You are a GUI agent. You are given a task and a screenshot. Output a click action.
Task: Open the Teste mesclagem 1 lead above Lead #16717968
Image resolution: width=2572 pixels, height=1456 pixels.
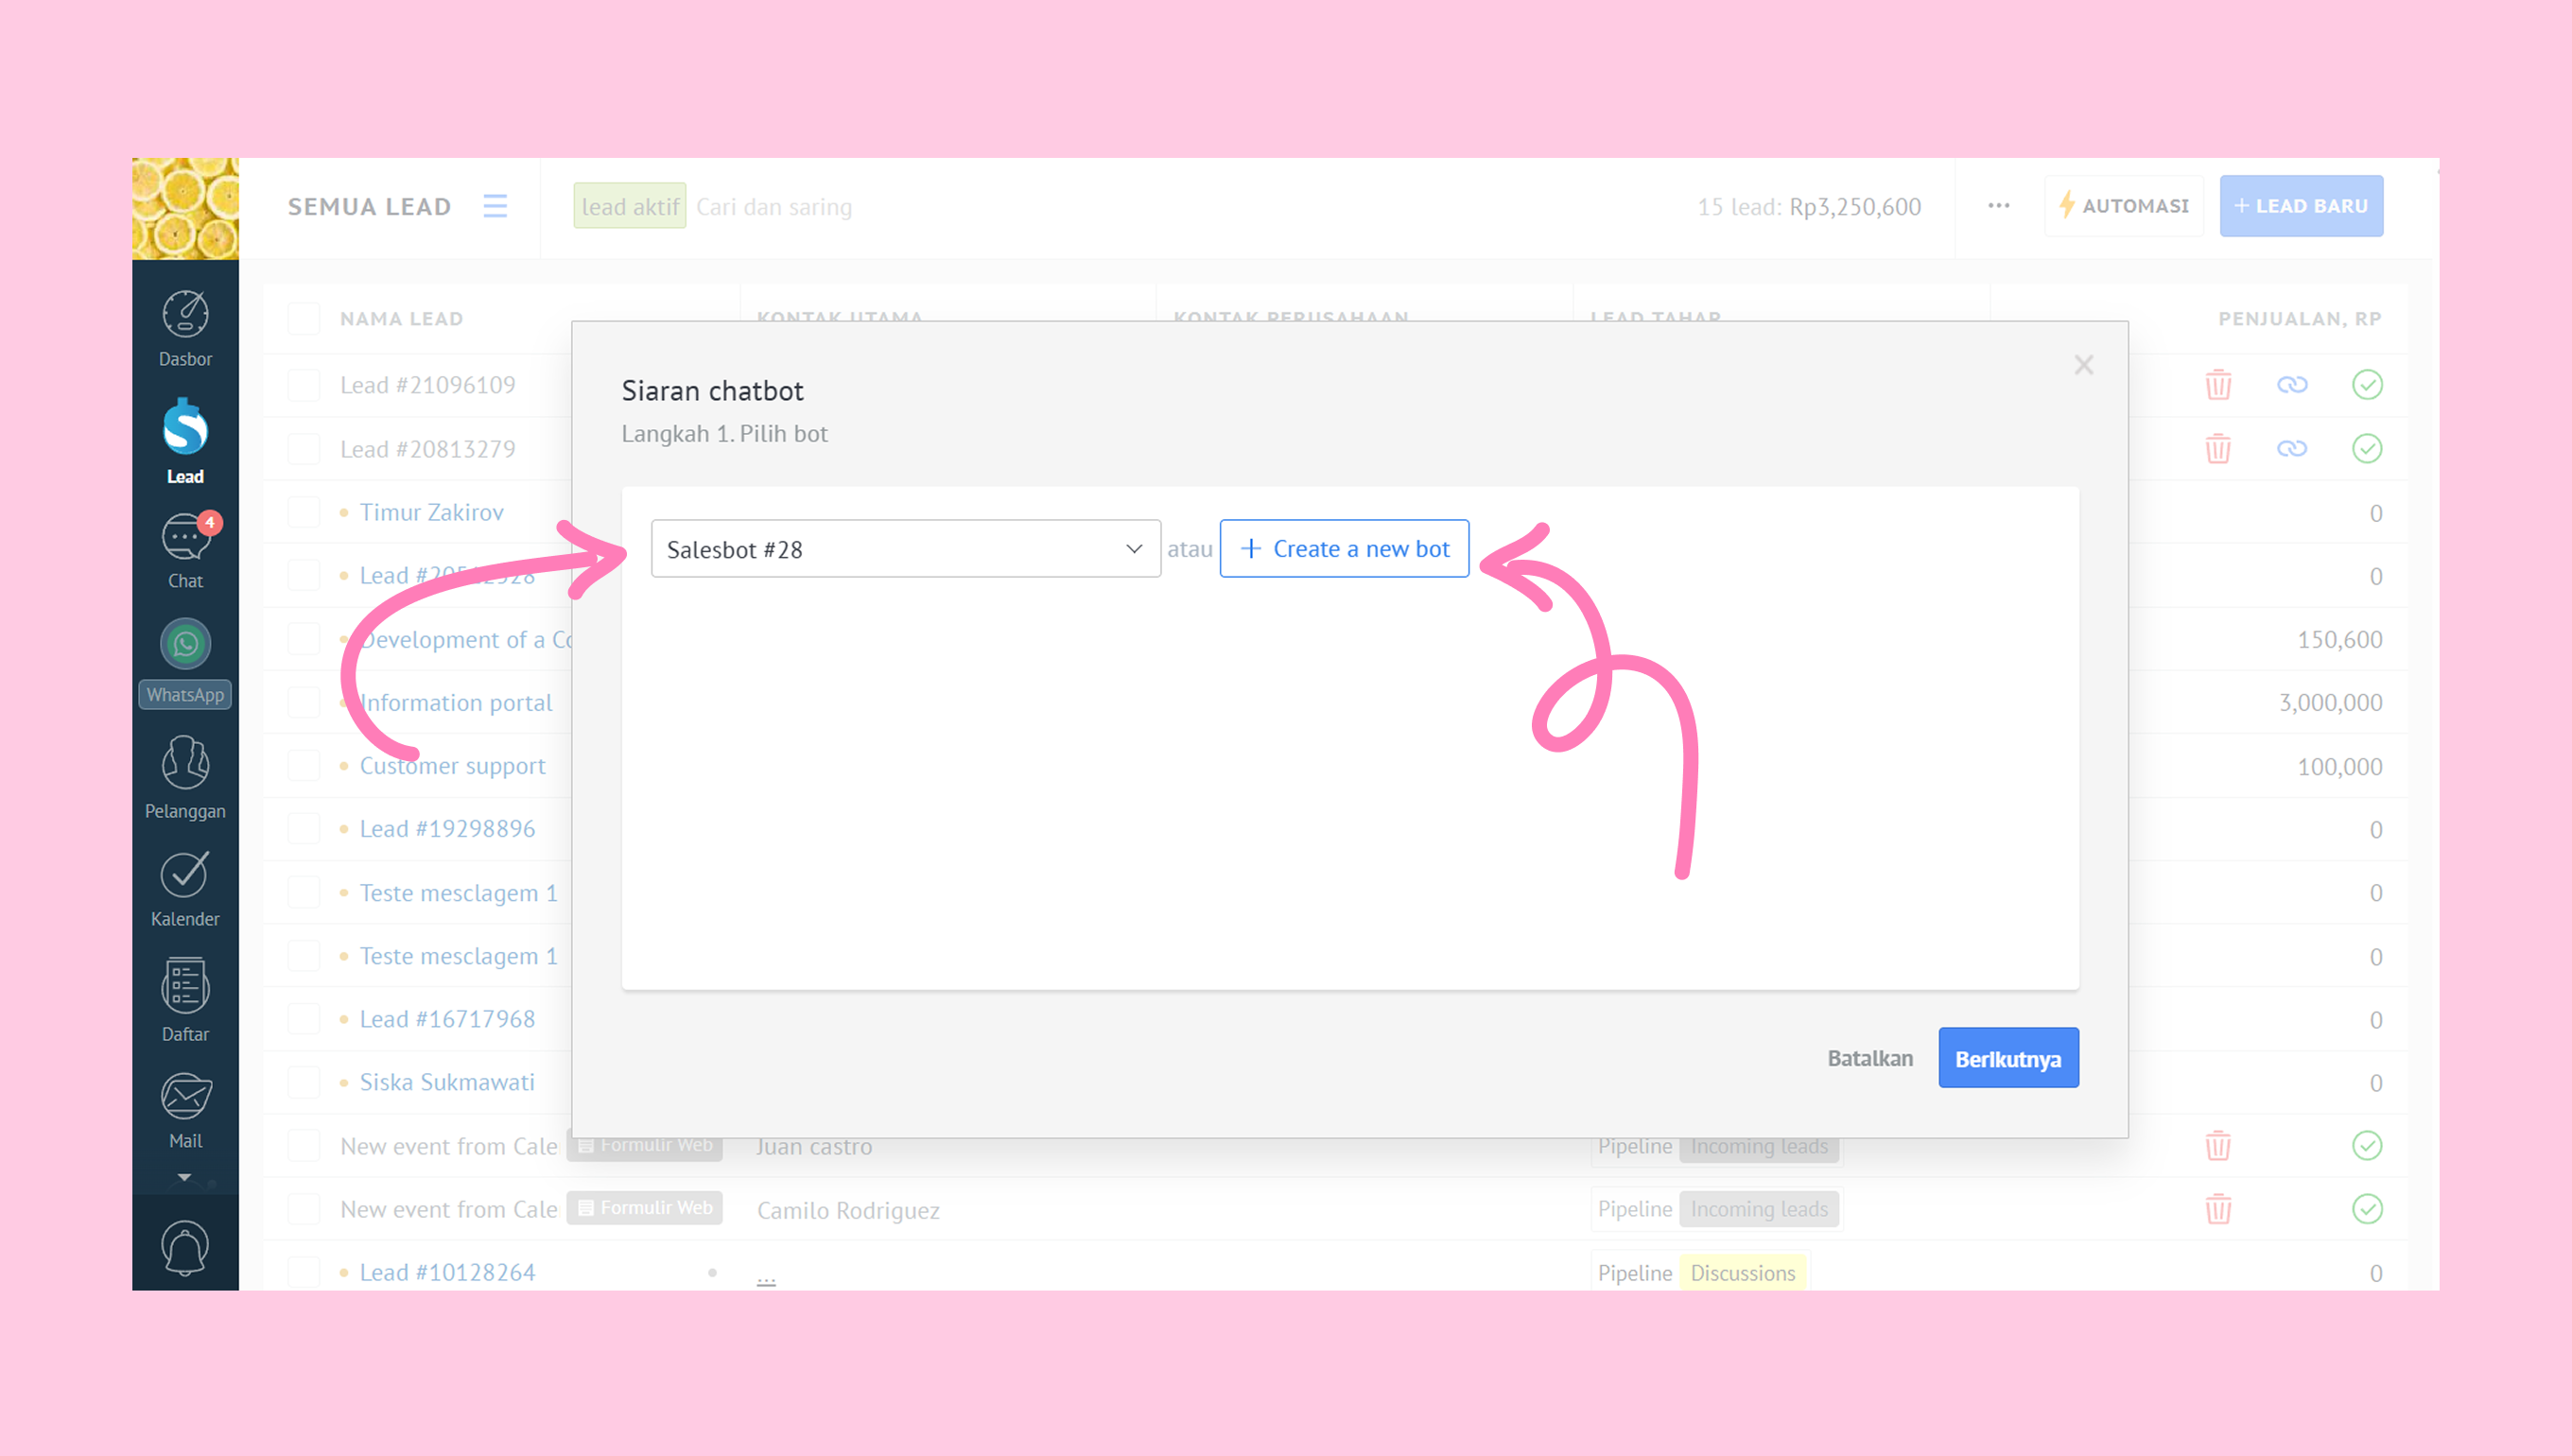tap(458, 956)
